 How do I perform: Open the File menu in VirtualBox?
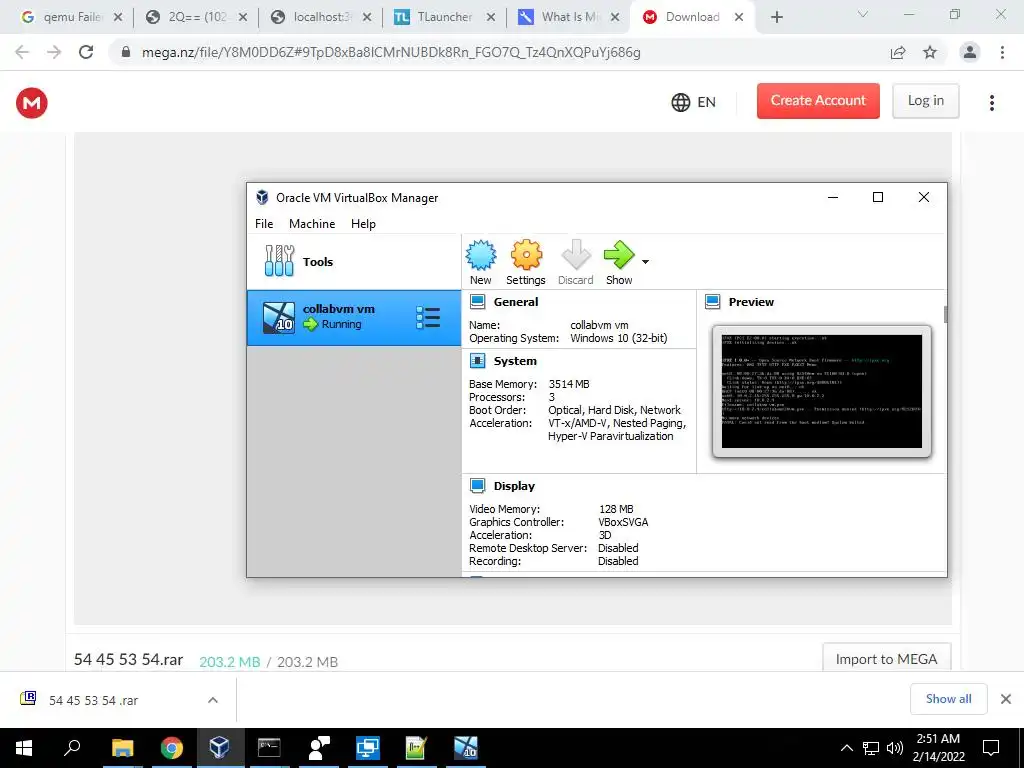tap(264, 223)
